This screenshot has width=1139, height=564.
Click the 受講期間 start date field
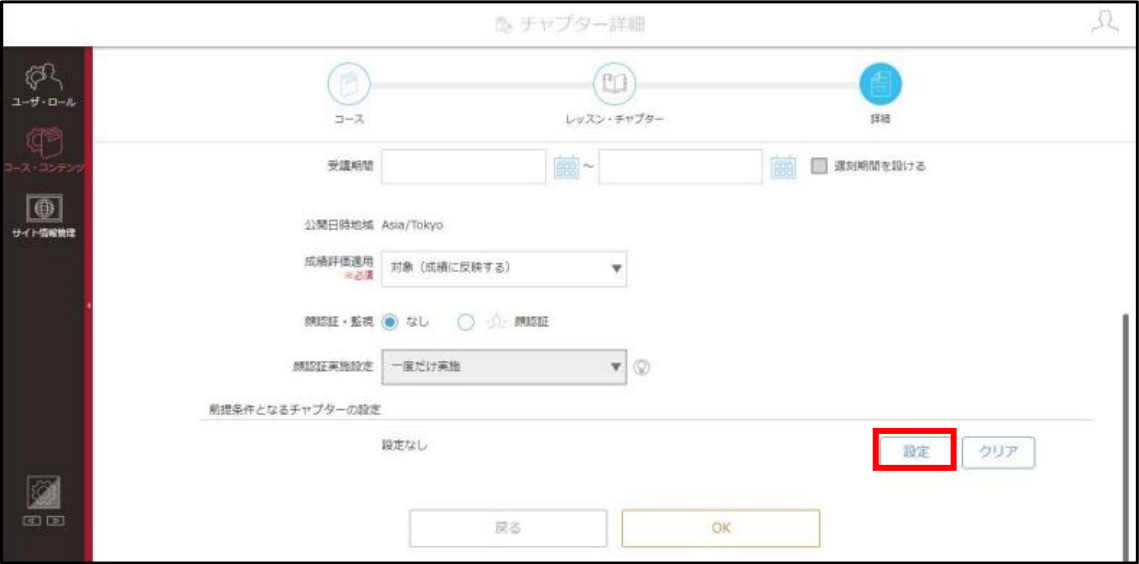point(463,166)
